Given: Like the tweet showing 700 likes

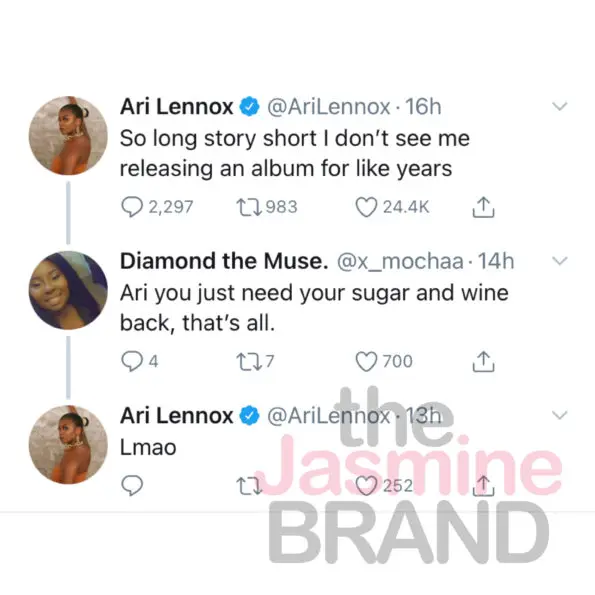Looking at the screenshot, I should [366, 362].
